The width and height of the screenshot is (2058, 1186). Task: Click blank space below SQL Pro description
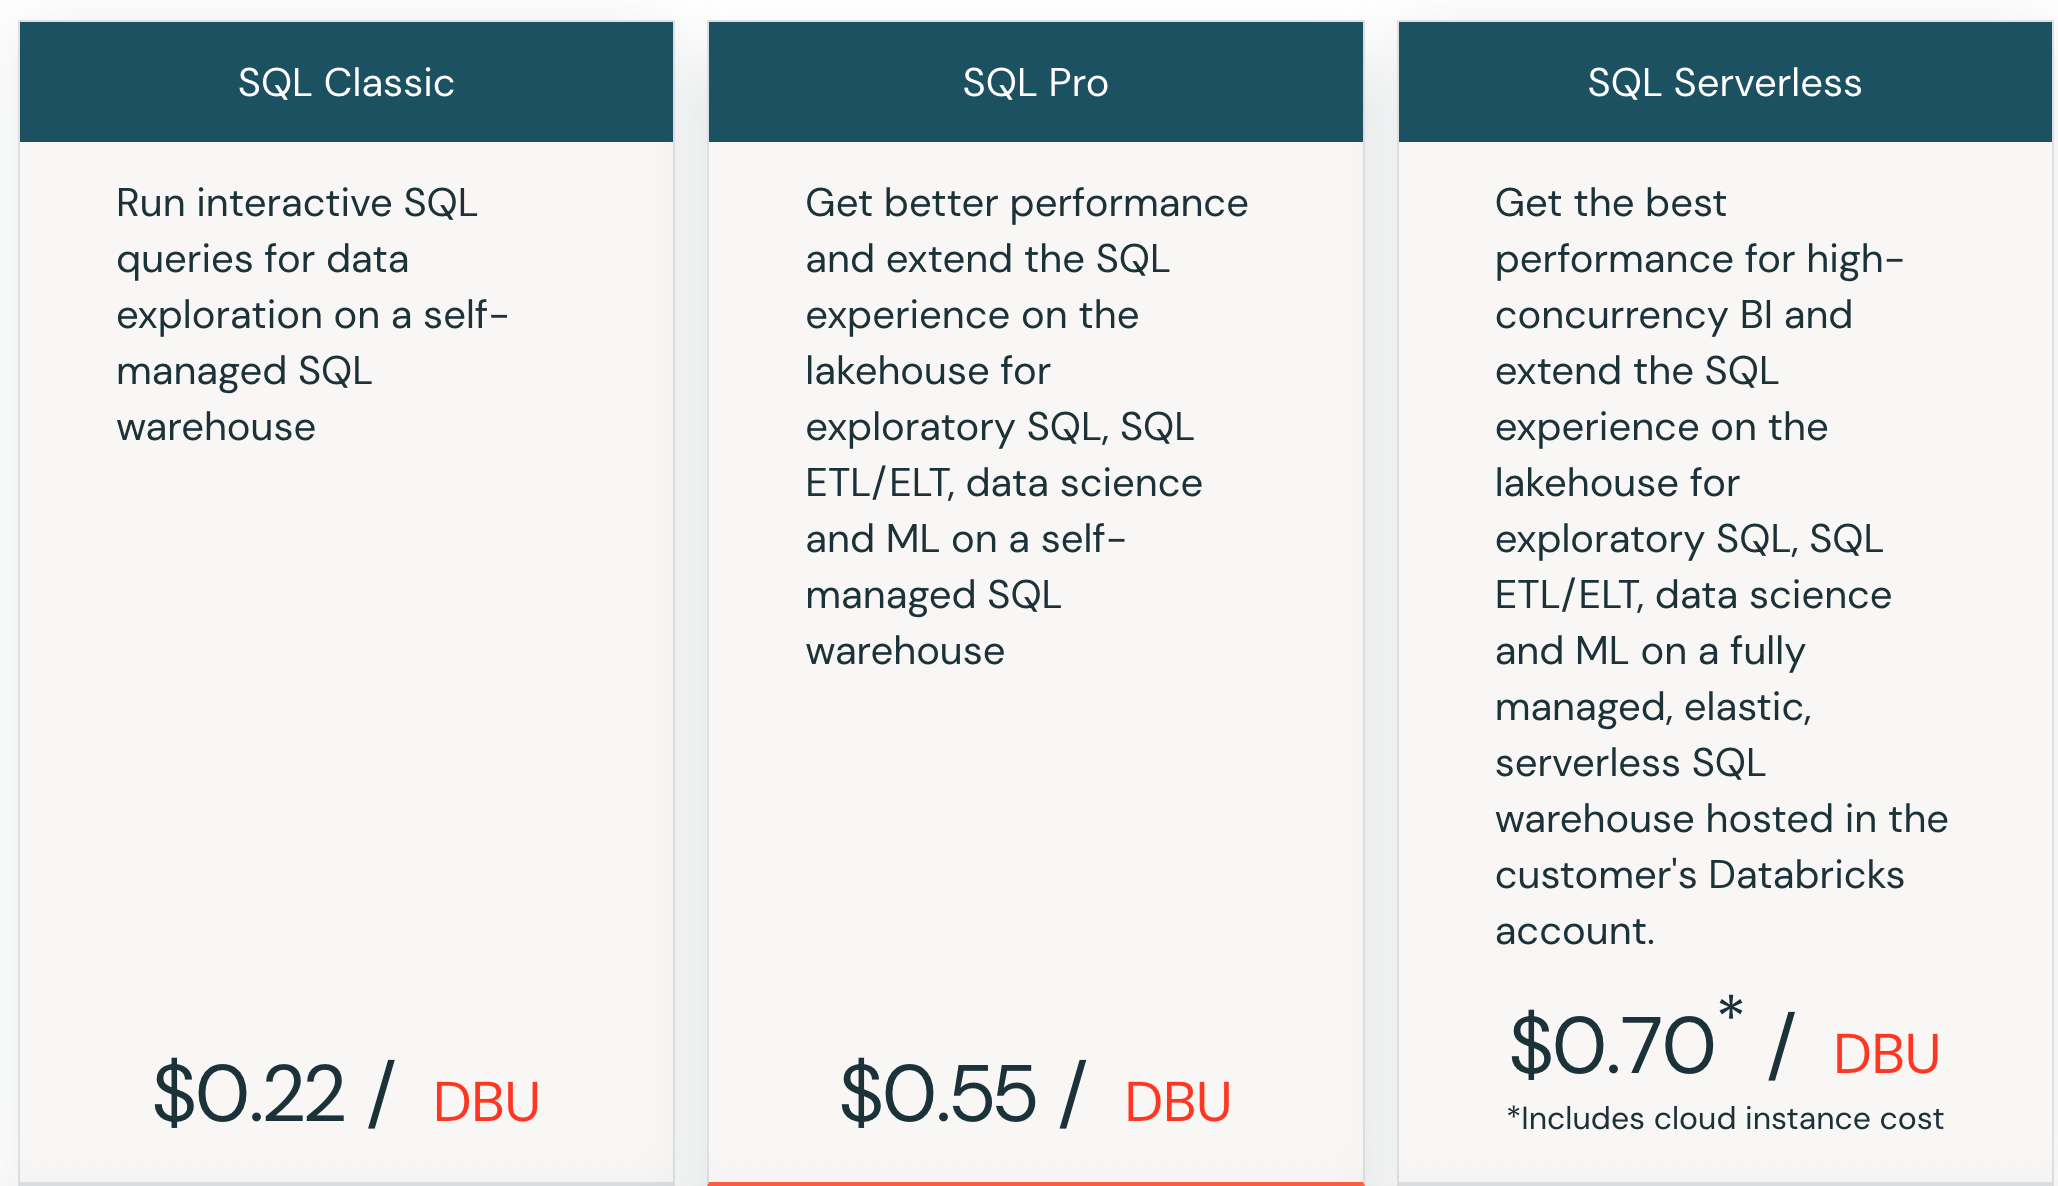tap(1035, 850)
